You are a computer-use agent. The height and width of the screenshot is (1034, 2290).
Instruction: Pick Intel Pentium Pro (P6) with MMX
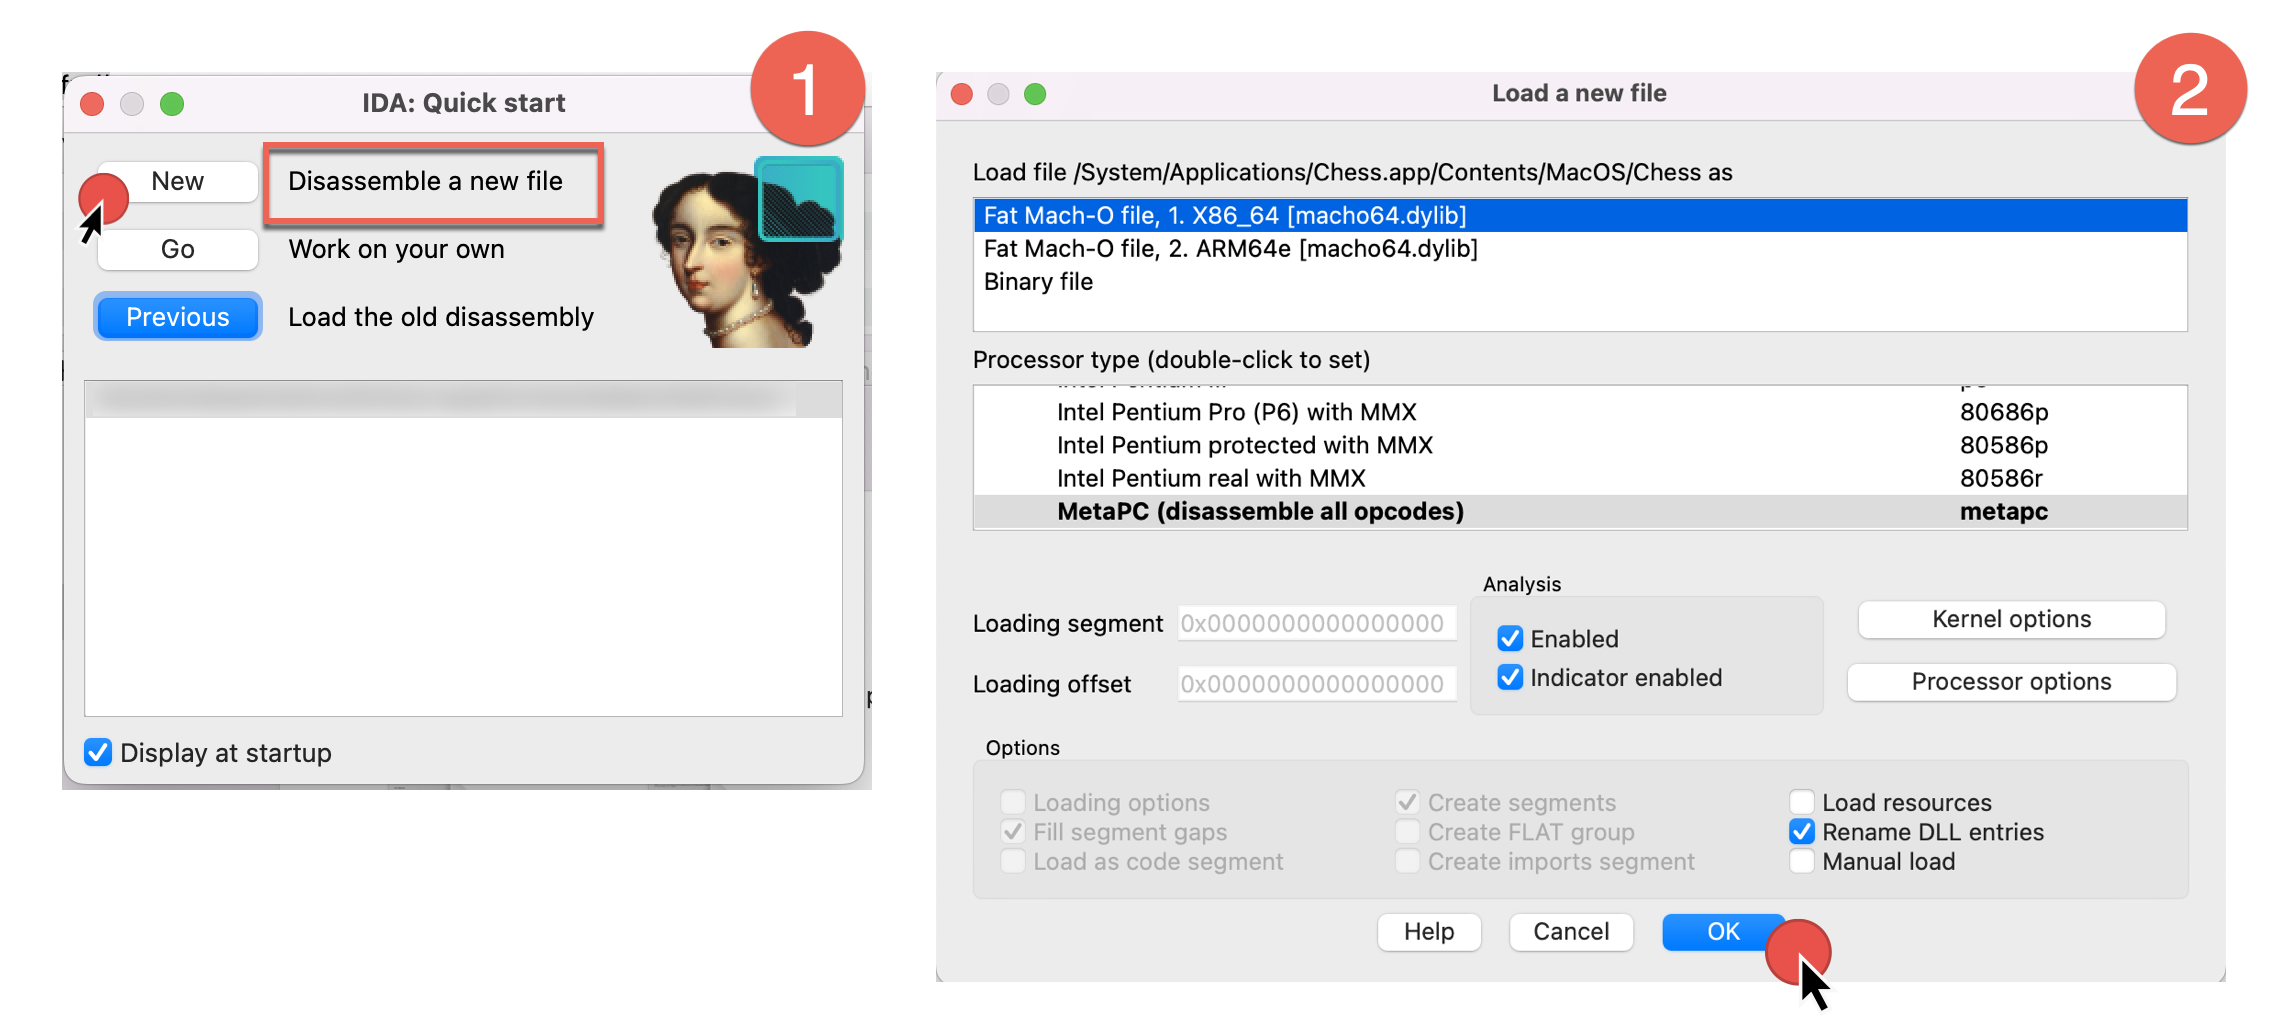(1236, 412)
